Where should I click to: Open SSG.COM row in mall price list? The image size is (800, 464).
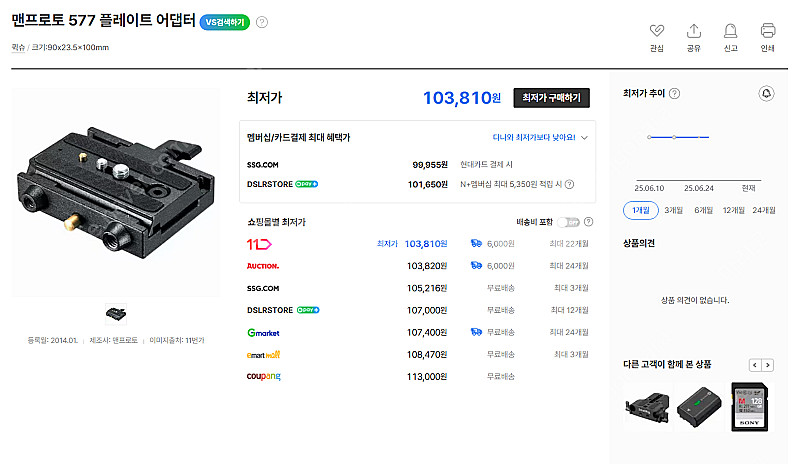pos(263,288)
